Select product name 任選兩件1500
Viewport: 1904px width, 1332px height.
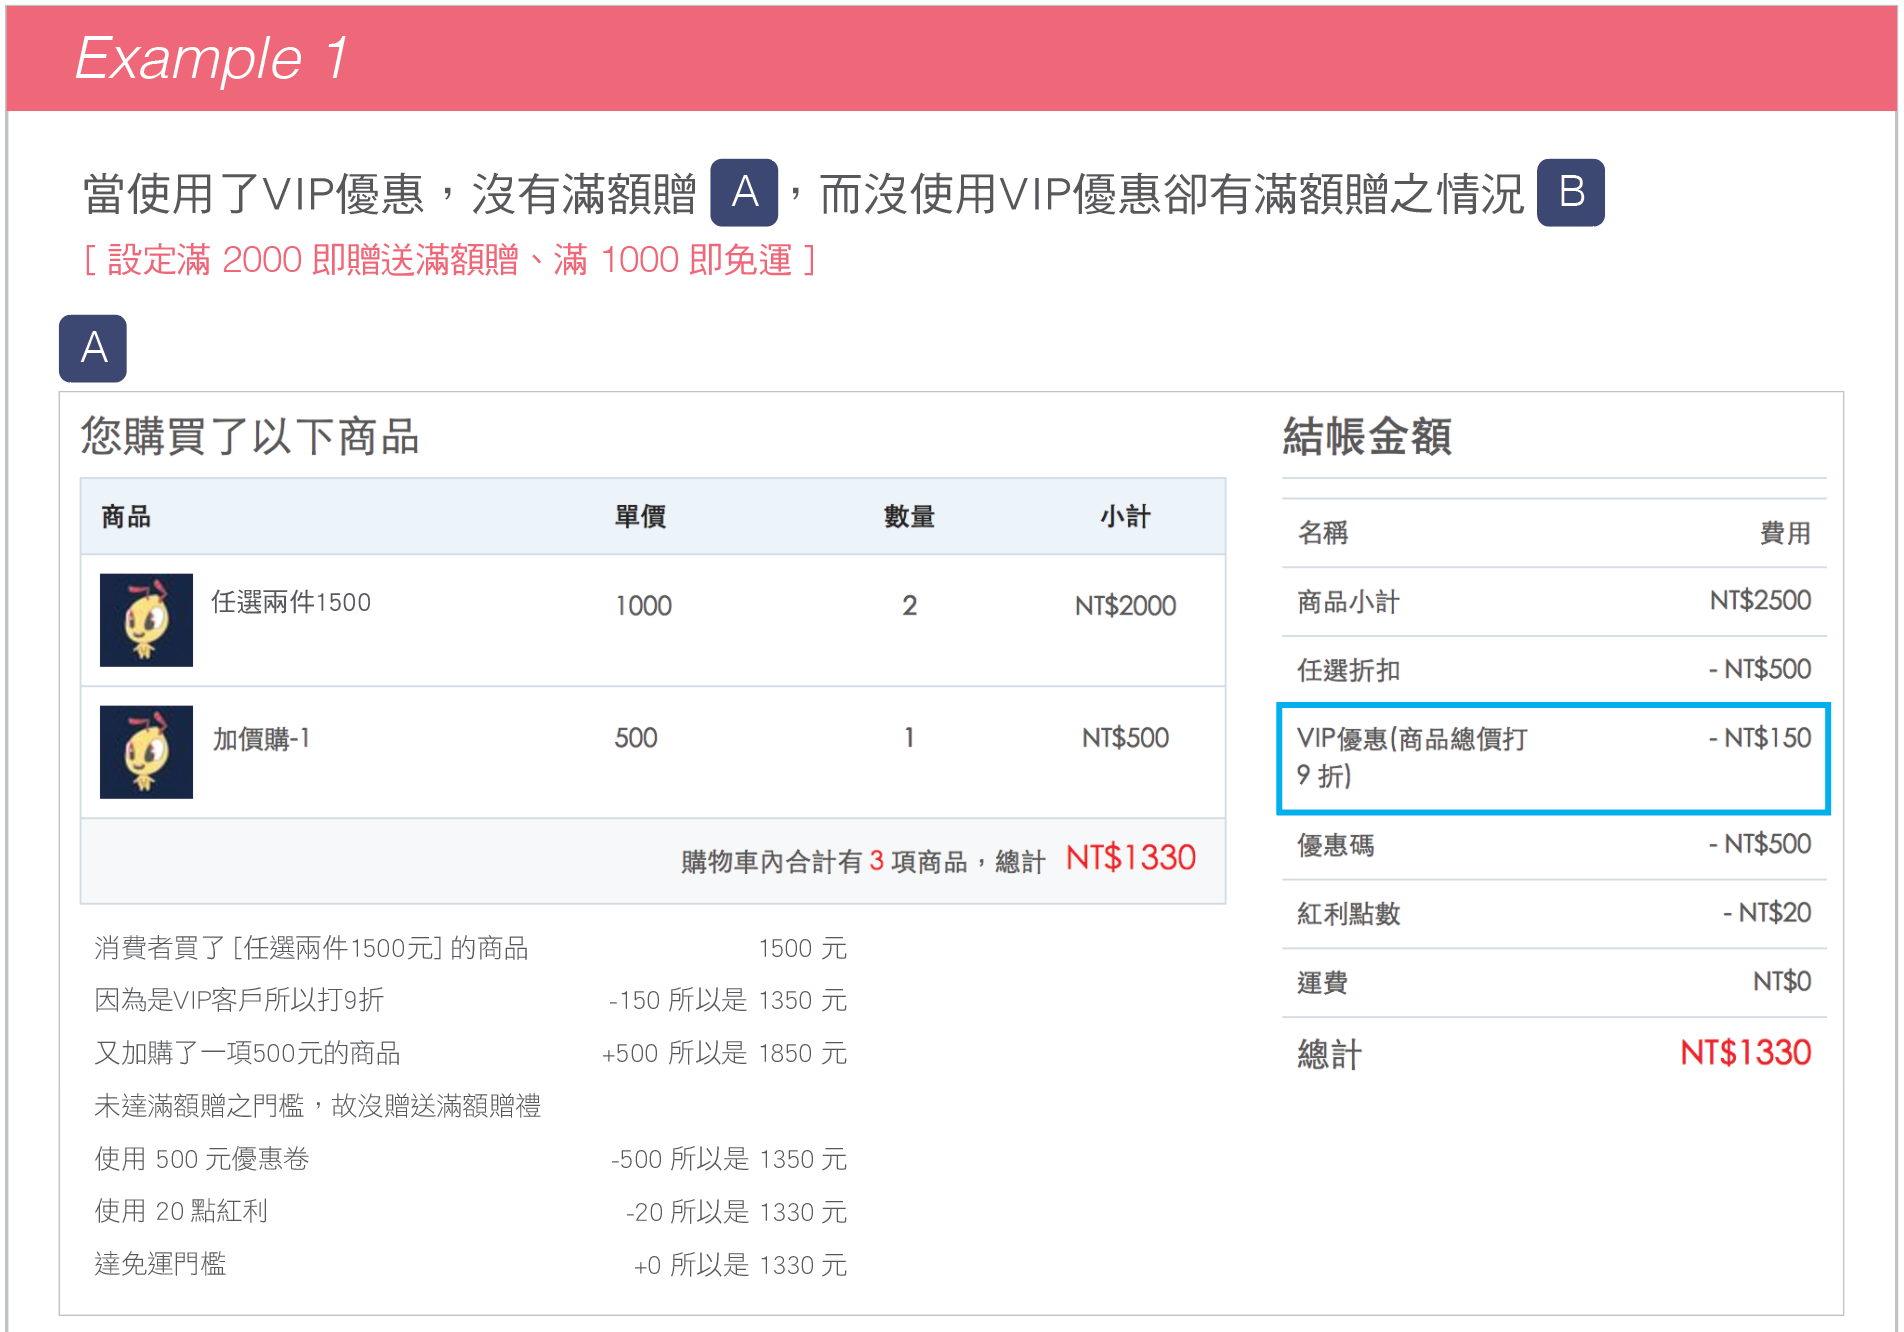click(291, 602)
